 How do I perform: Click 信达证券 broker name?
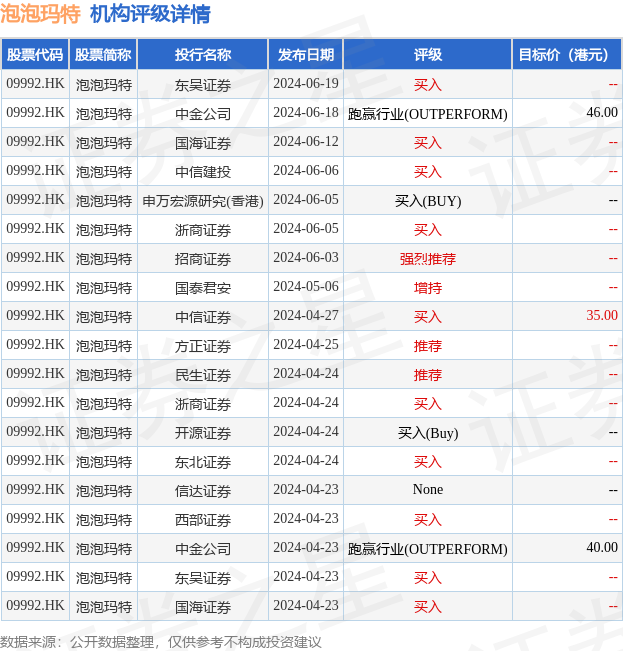pyautogui.click(x=203, y=491)
